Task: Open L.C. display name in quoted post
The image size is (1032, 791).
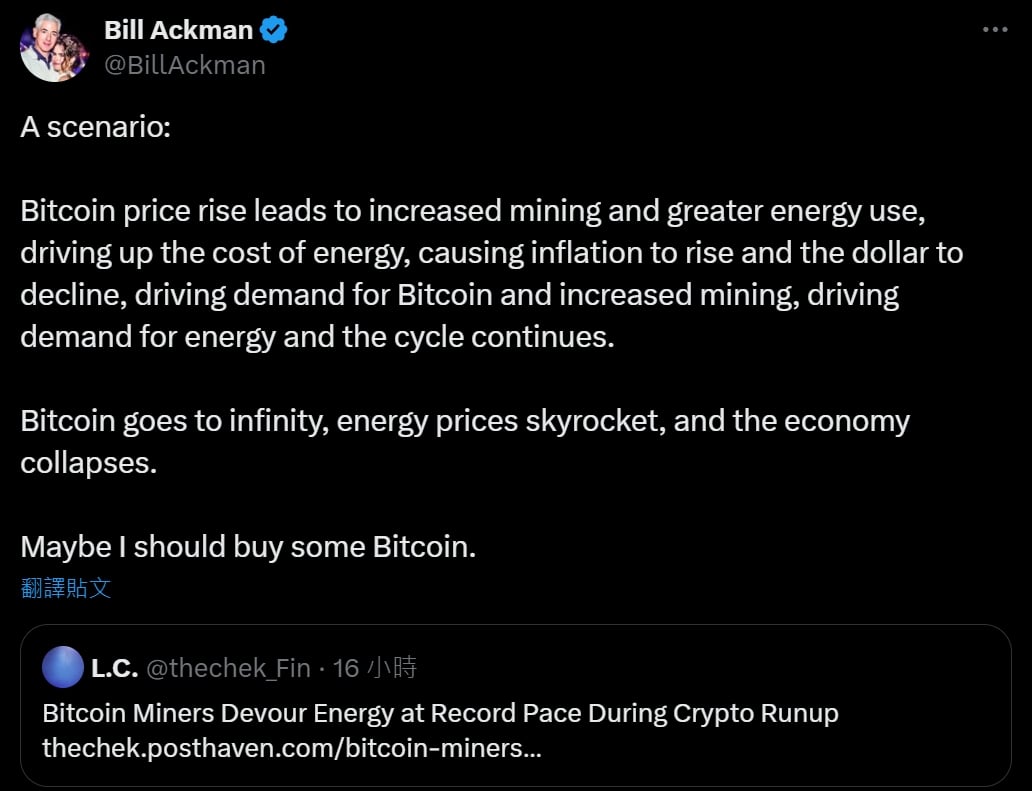Action: (x=114, y=668)
